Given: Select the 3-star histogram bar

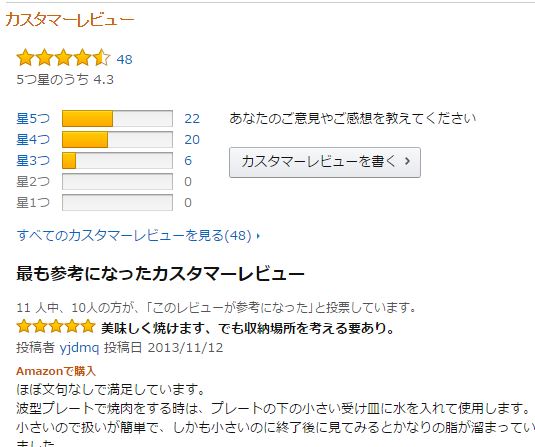Looking at the screenshot, I should coord(117,161).
